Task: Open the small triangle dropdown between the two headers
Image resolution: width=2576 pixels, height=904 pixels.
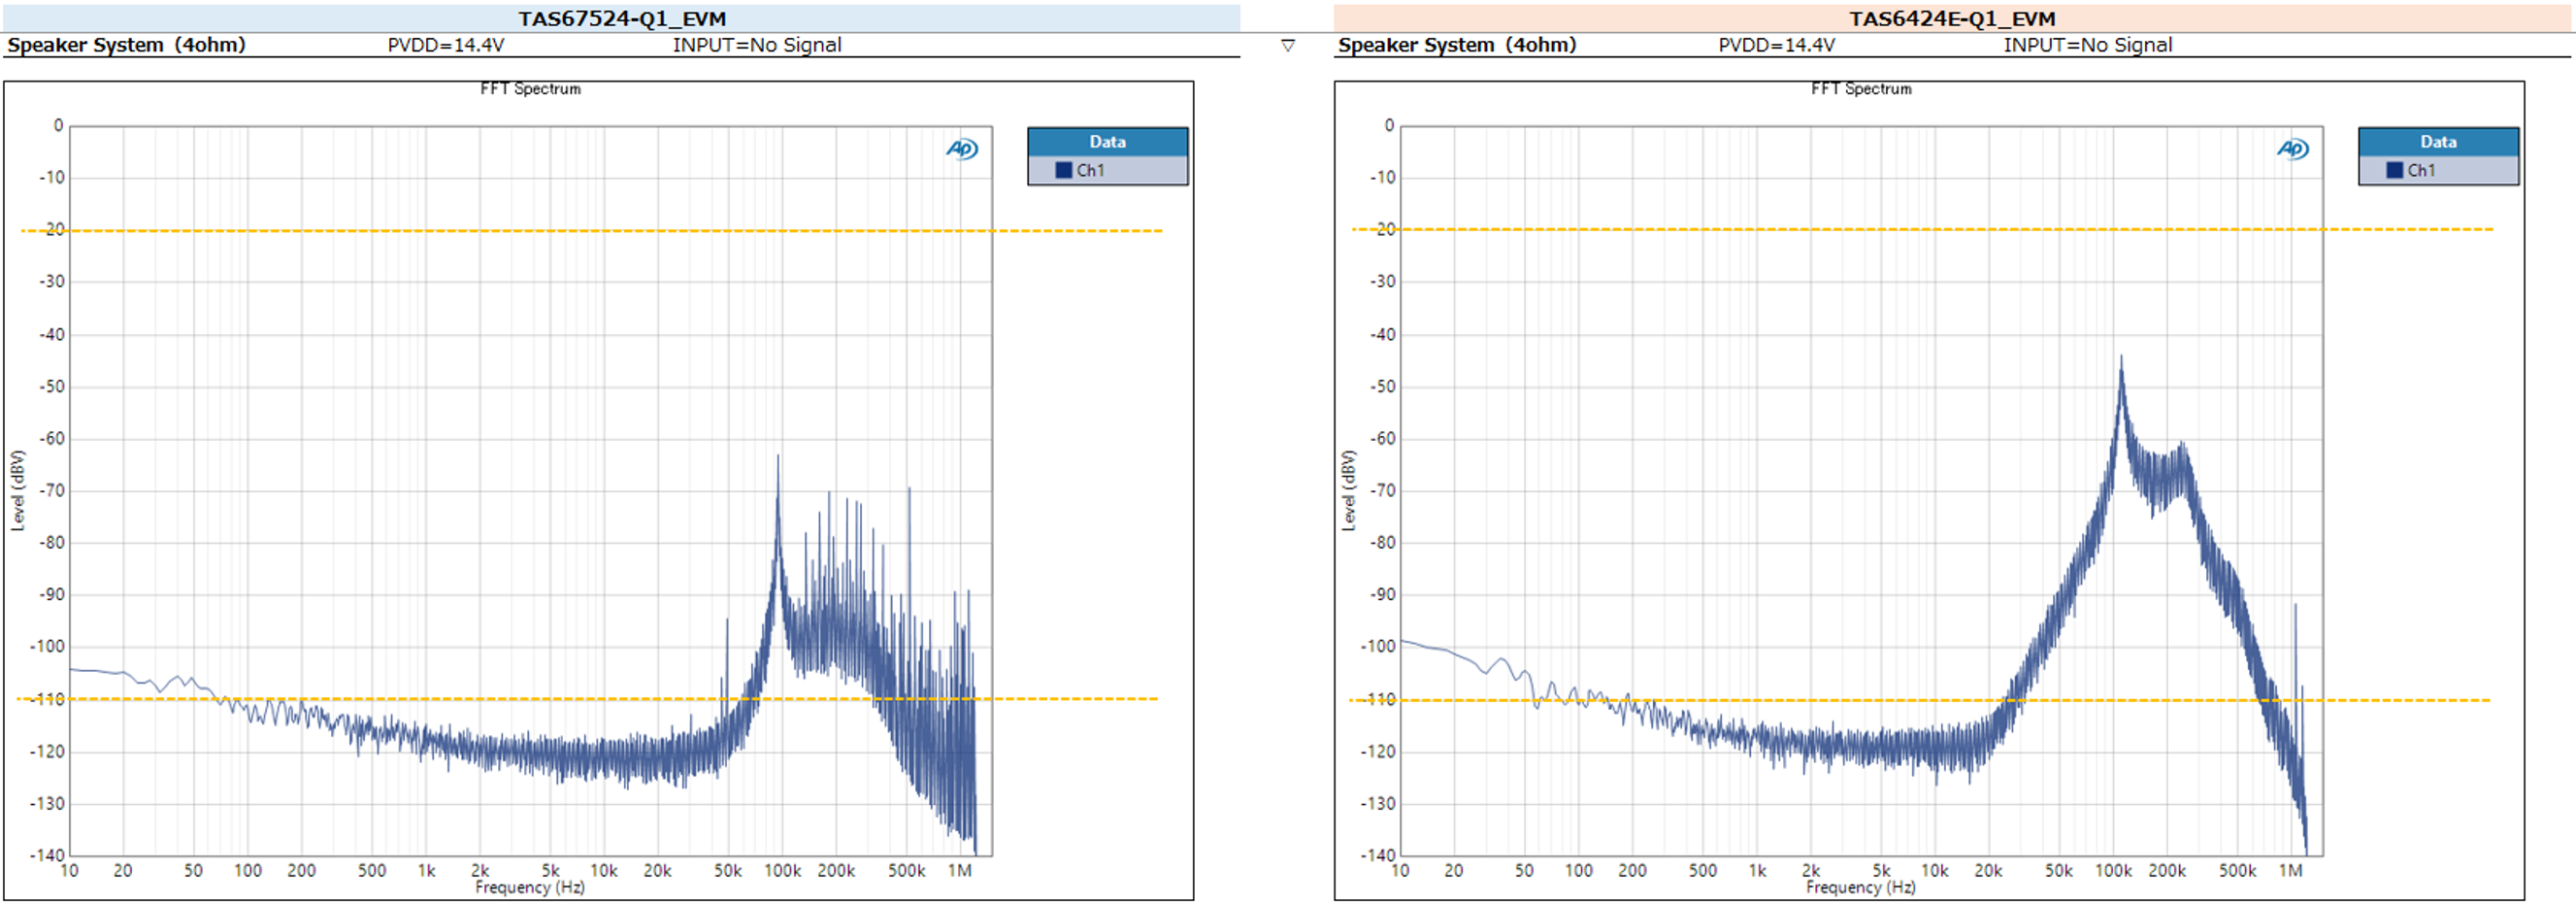Action: point(1288,45)
